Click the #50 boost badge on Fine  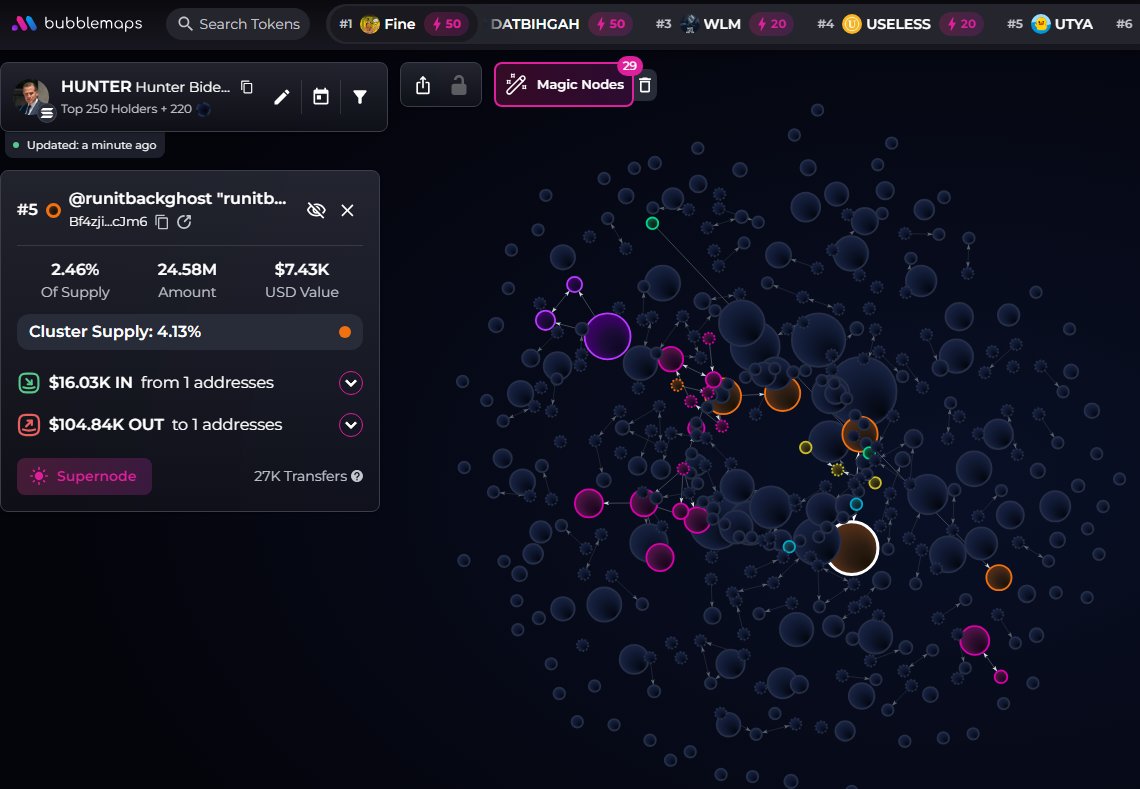click(x=447, y=24)
